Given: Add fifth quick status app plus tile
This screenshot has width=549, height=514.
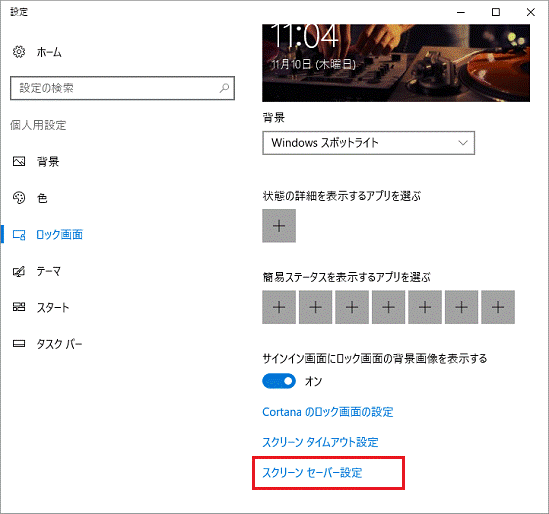Looking at the screenshot, I should point(425,307).
